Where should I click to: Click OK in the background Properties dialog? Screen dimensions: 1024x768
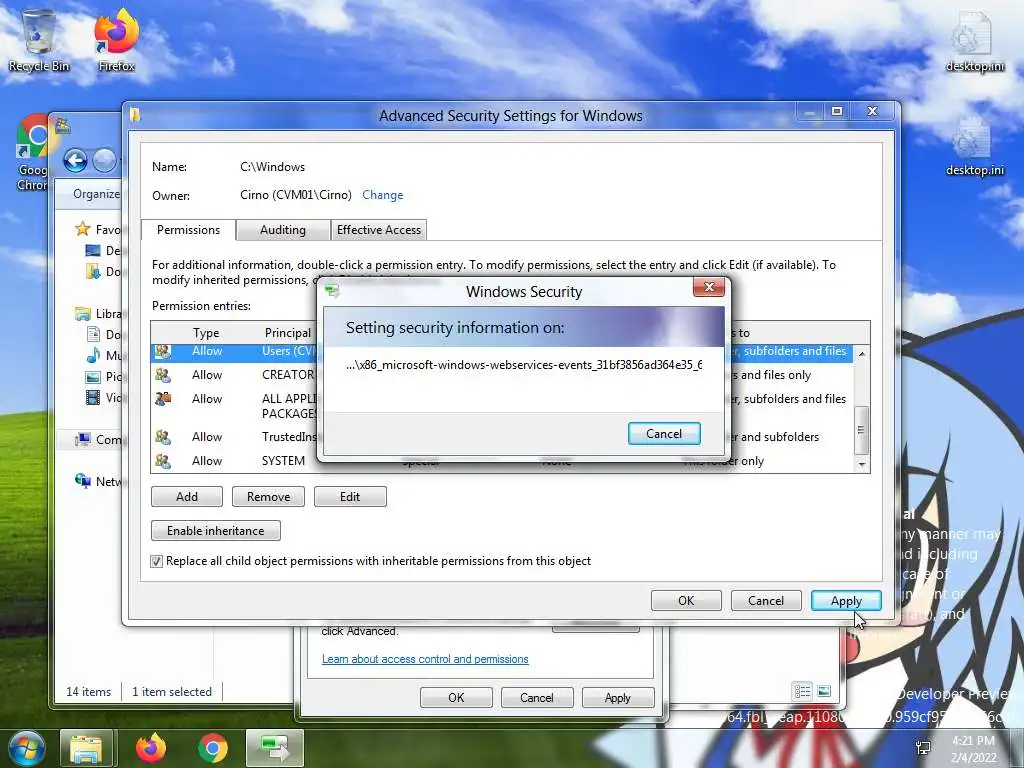(x=456, y=697)
